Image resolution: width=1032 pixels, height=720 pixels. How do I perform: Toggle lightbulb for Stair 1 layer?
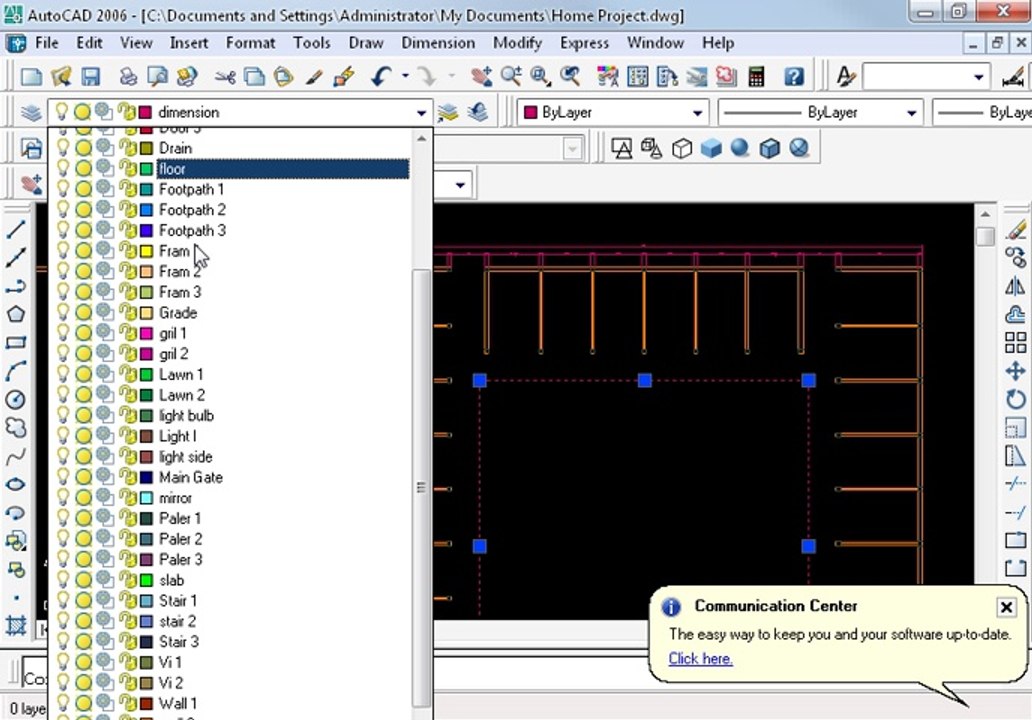(62, 601)
